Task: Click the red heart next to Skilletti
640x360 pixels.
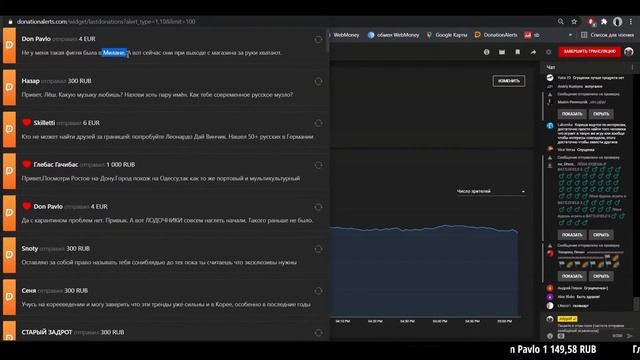Action: pyautogui.click(x=27, y=122)
